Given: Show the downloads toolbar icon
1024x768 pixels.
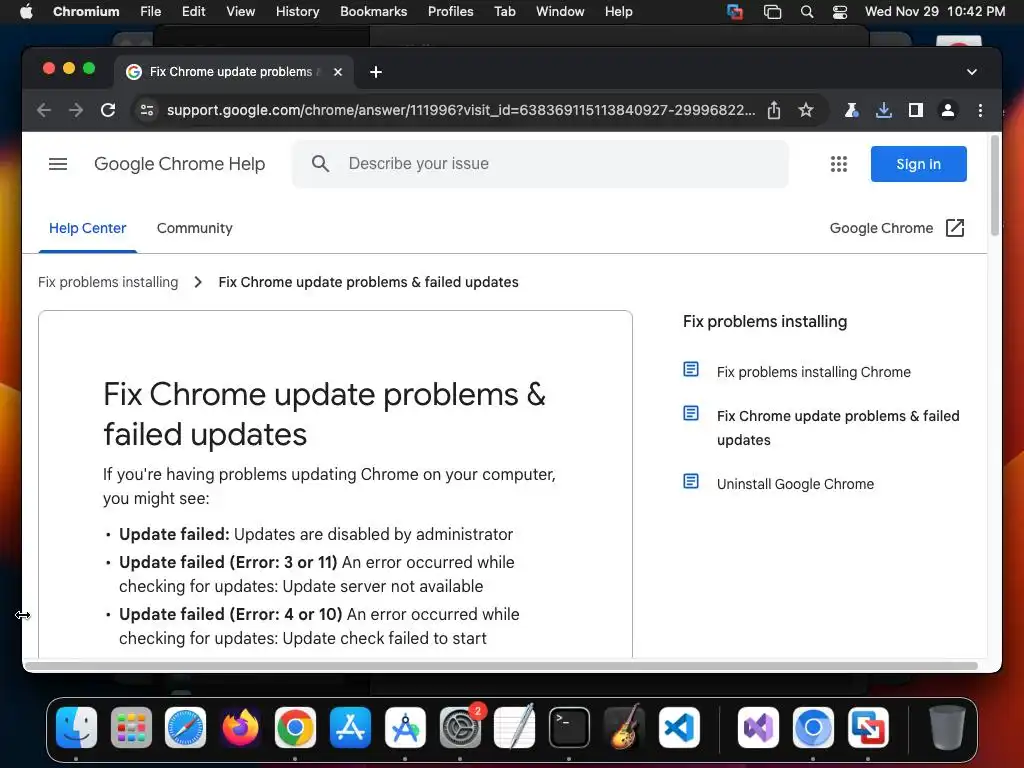Looking at the screenshot, I should click(x=884, y=110).
